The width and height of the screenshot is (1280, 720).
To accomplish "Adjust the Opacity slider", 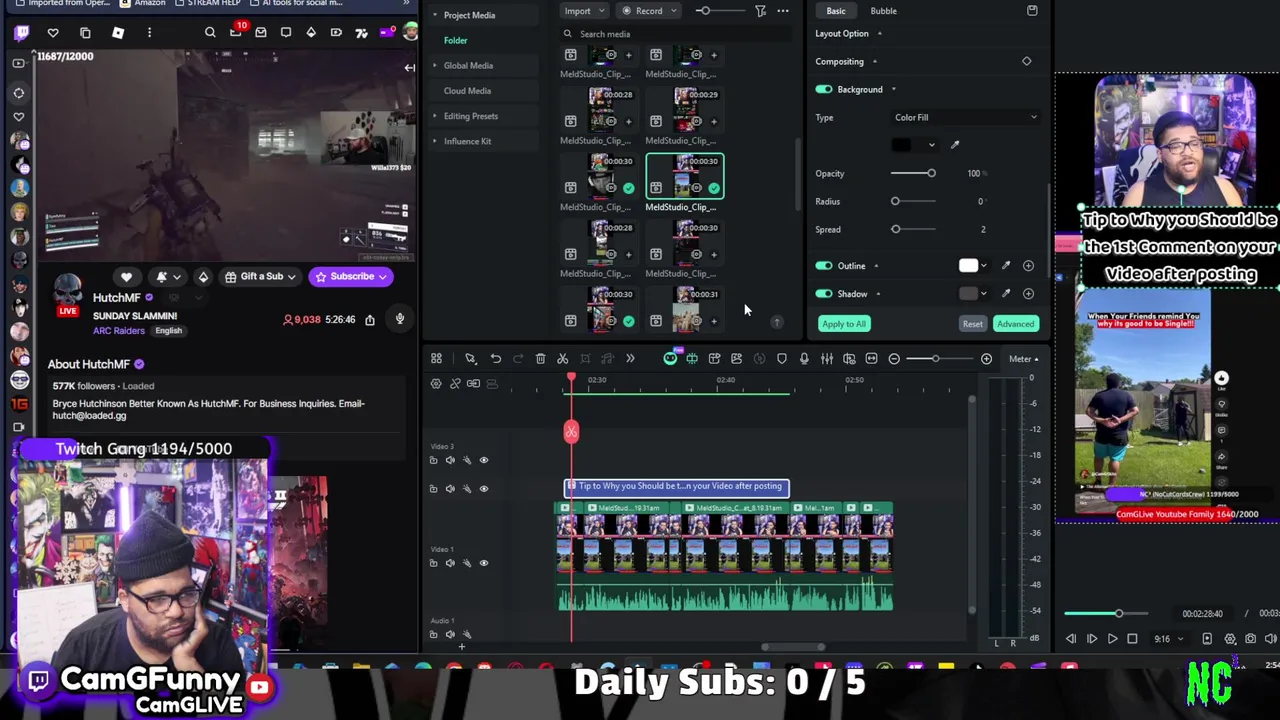I will click(x=914, y=174).
